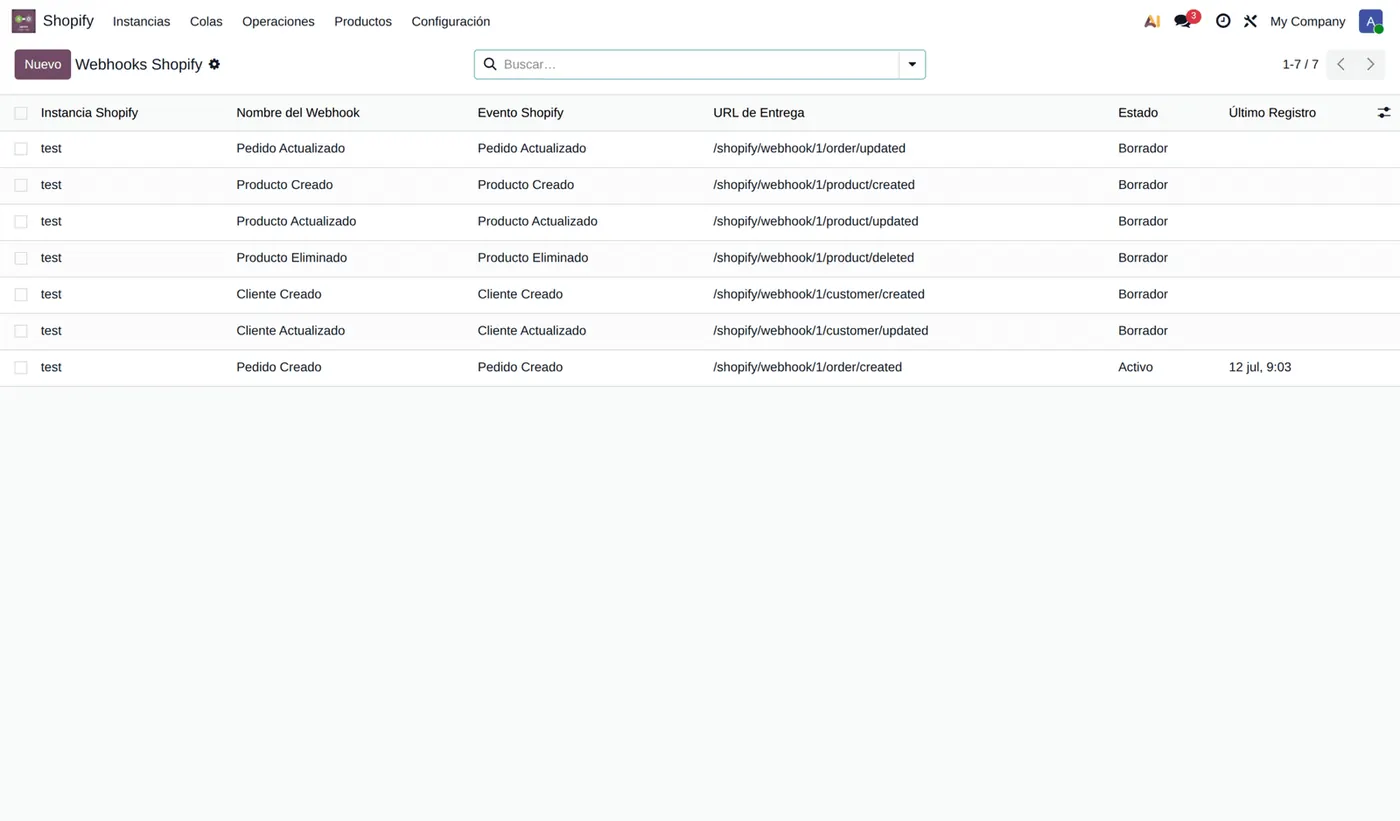Screen dimensions: 1400x821
Task: Click the Shopify app title
Action: pos(68,20)
